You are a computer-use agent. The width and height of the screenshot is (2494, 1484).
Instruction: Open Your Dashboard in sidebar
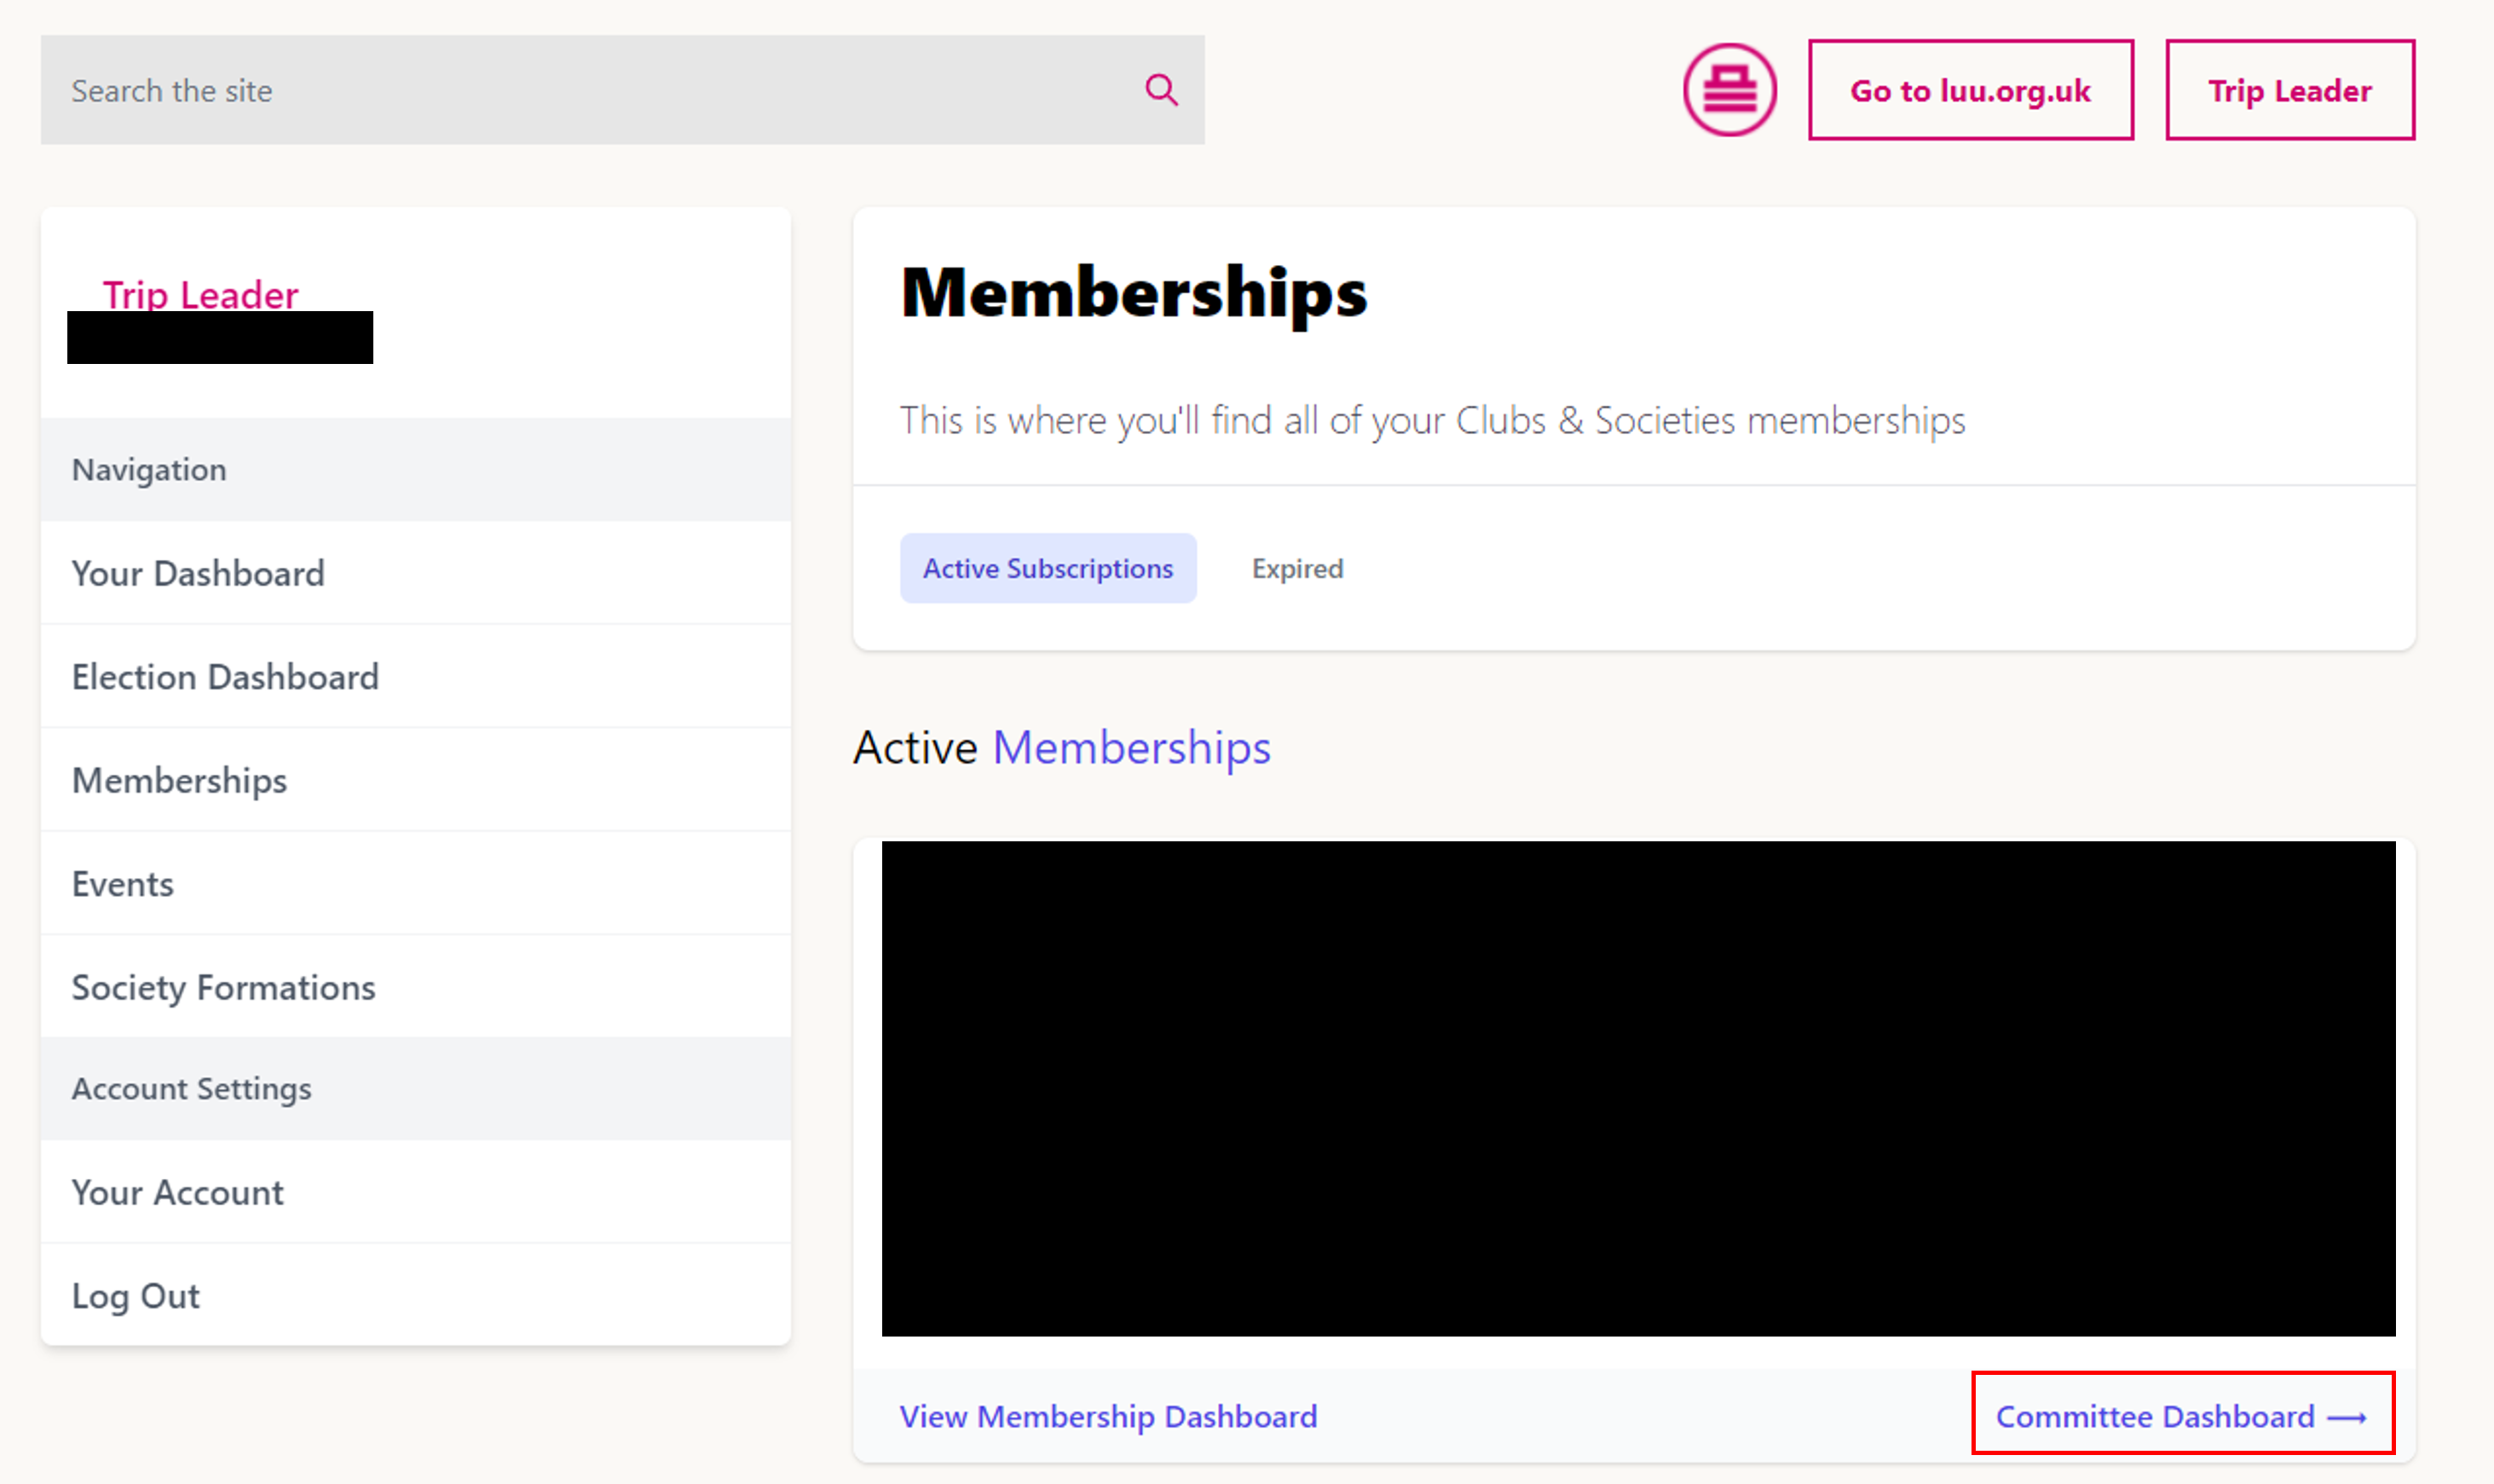coord(198,573)
